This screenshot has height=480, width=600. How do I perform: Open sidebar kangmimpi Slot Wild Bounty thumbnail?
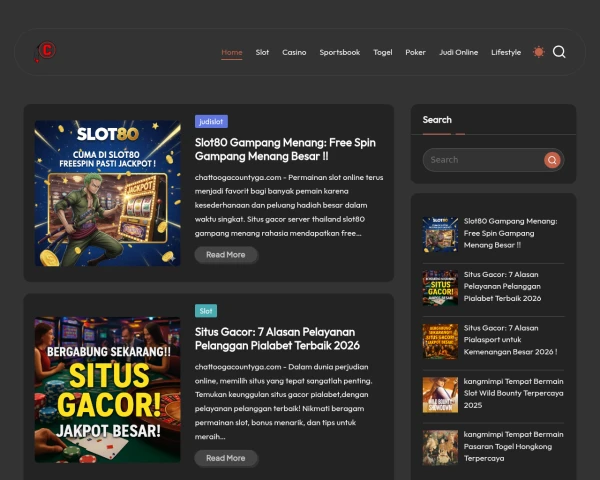[x=440, y=394]
